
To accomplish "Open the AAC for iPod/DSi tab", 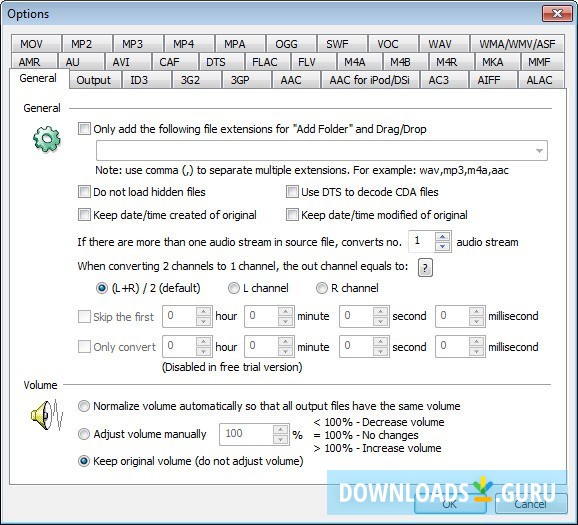I will point(370,80).
